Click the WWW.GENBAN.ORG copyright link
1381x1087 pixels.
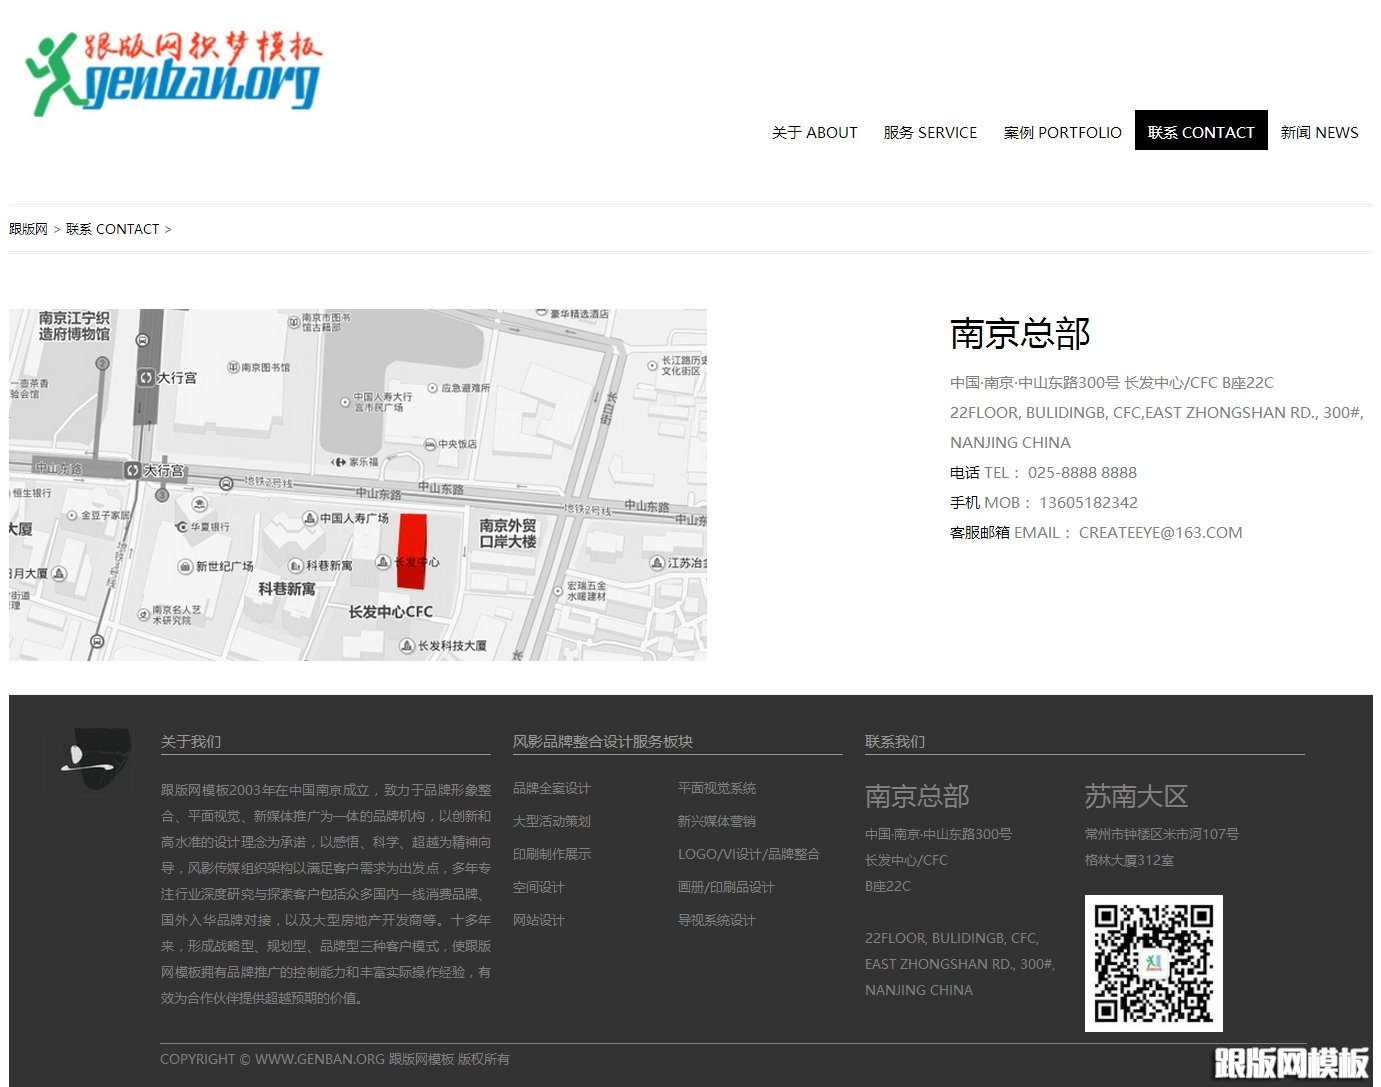320,1059
